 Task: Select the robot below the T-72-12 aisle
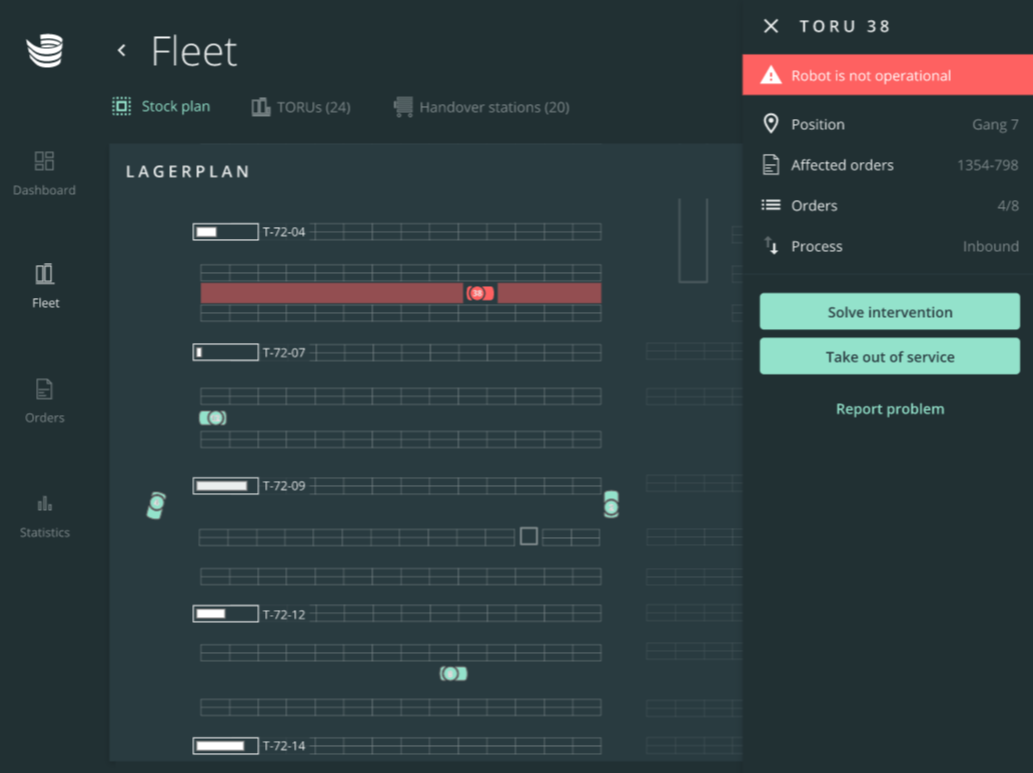click(x=453, y=674)
